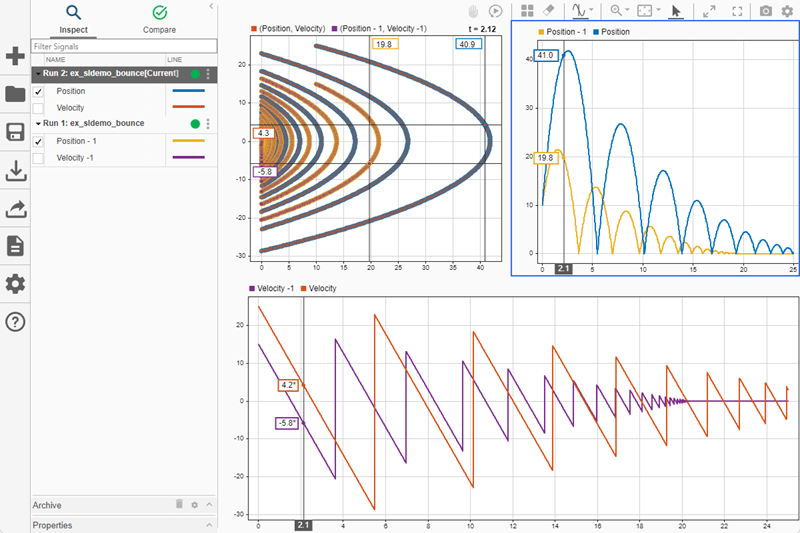Switch to the Compare tab
This screenshot has width=800, height=533.
click(x=159, y=18)
